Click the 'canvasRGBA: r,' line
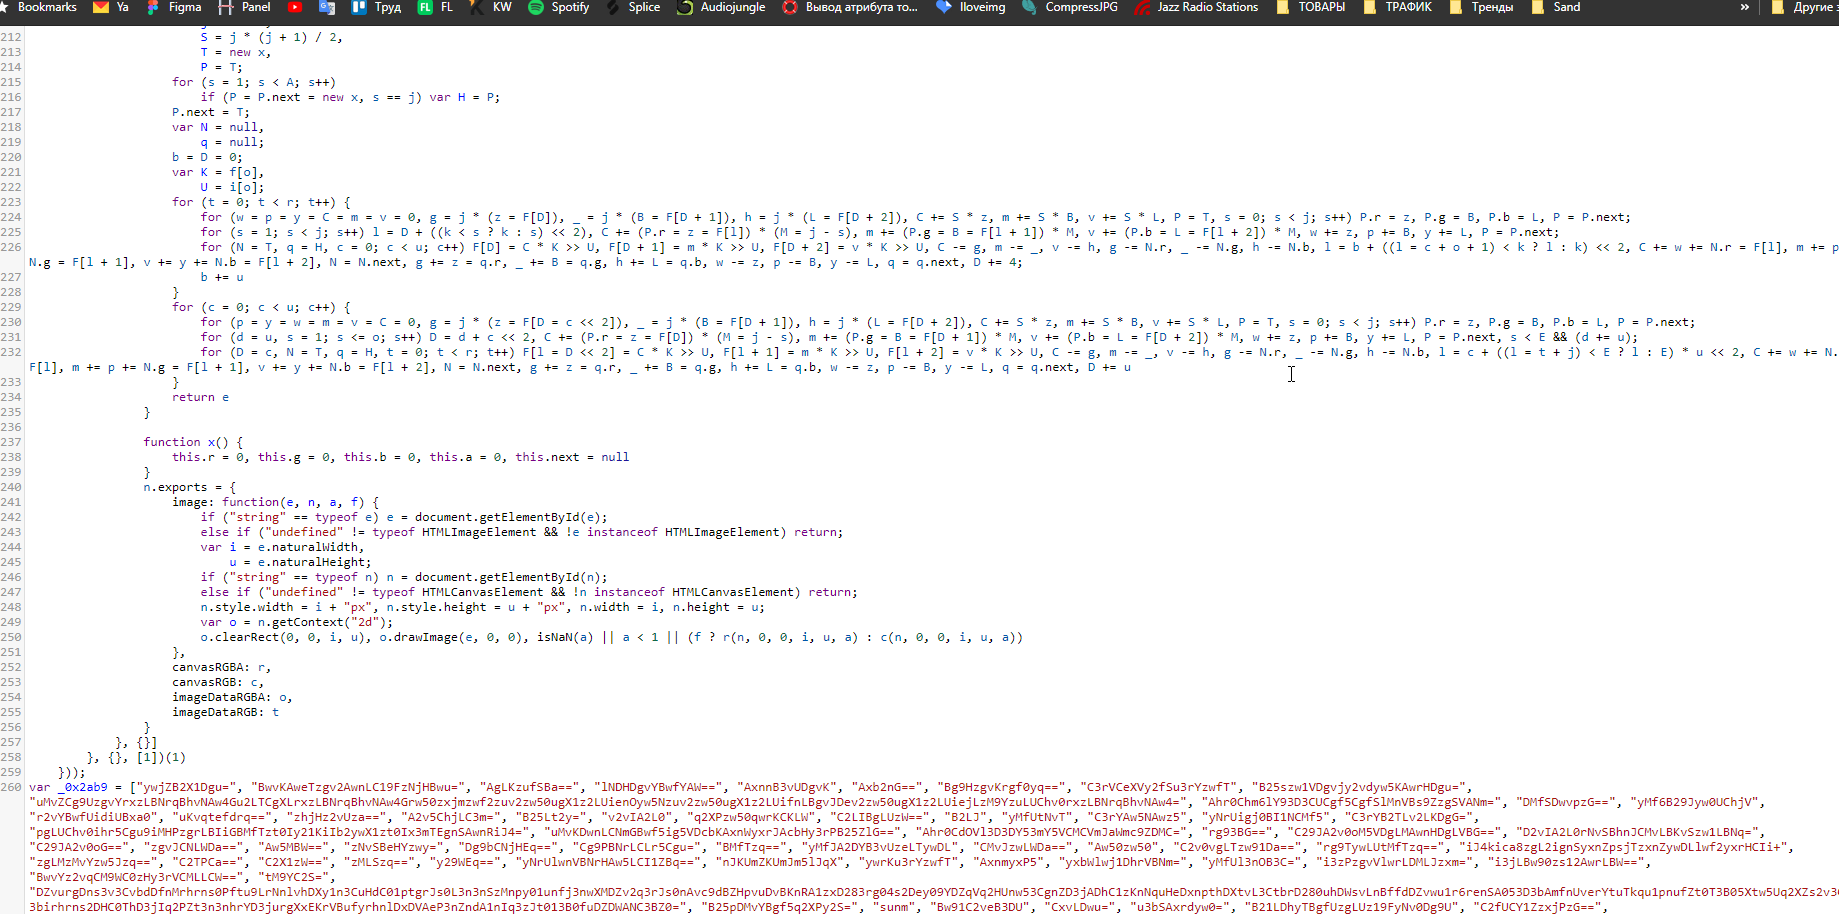This screenshot has height=914, width=1839. point(221,667)
